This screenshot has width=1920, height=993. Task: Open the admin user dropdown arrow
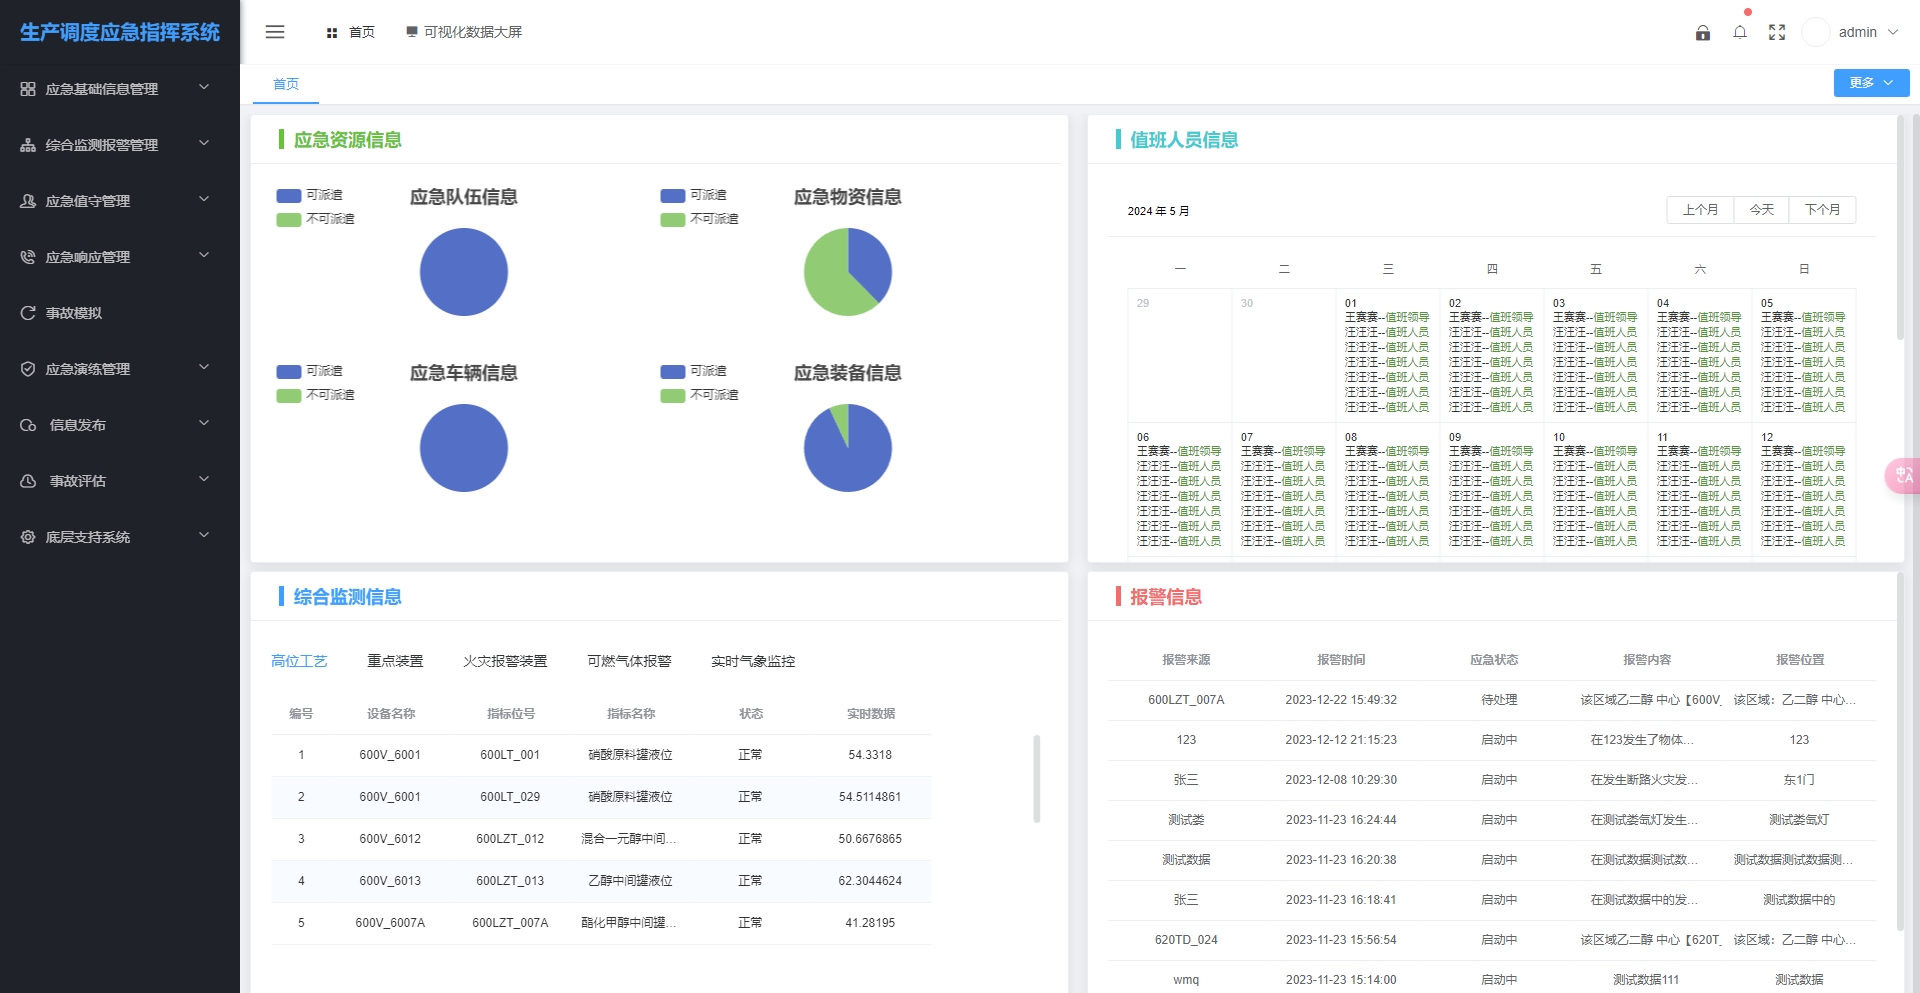click(1893, 32)
